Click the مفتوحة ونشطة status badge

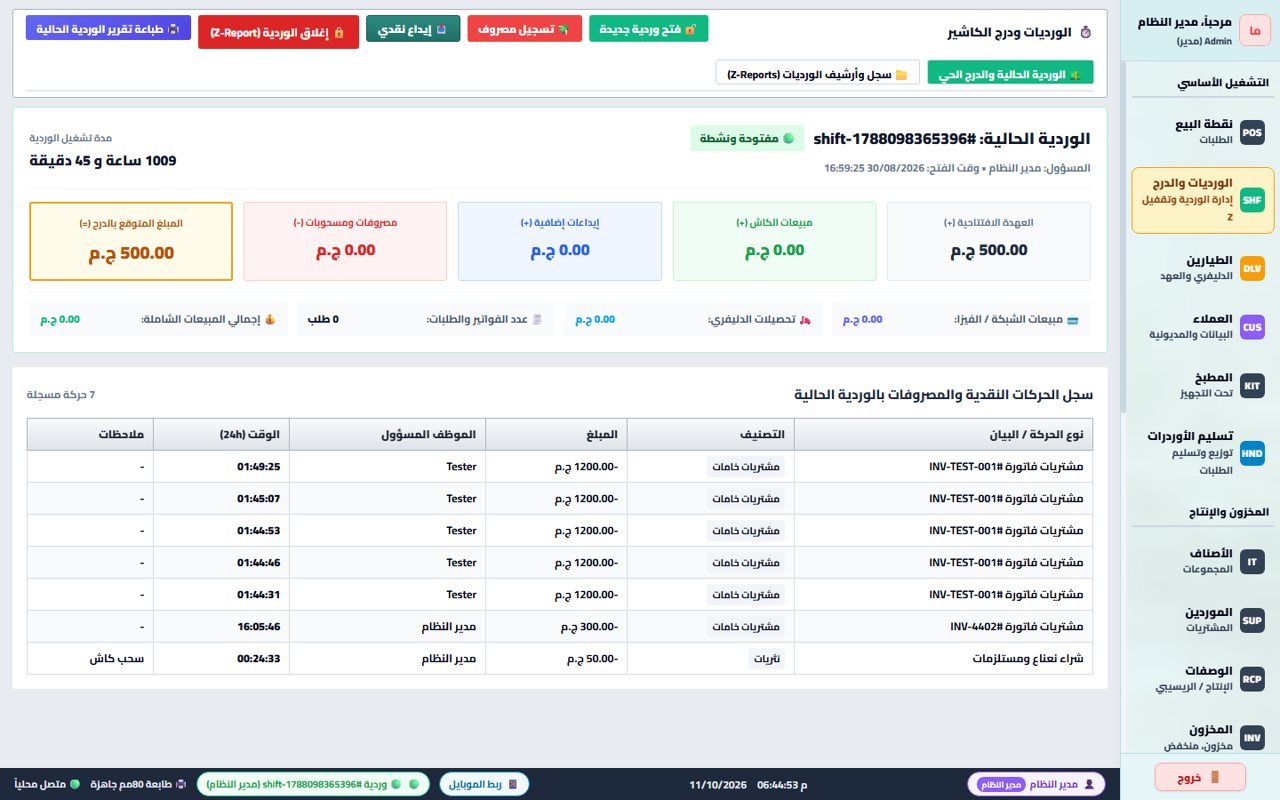[747, 139]
